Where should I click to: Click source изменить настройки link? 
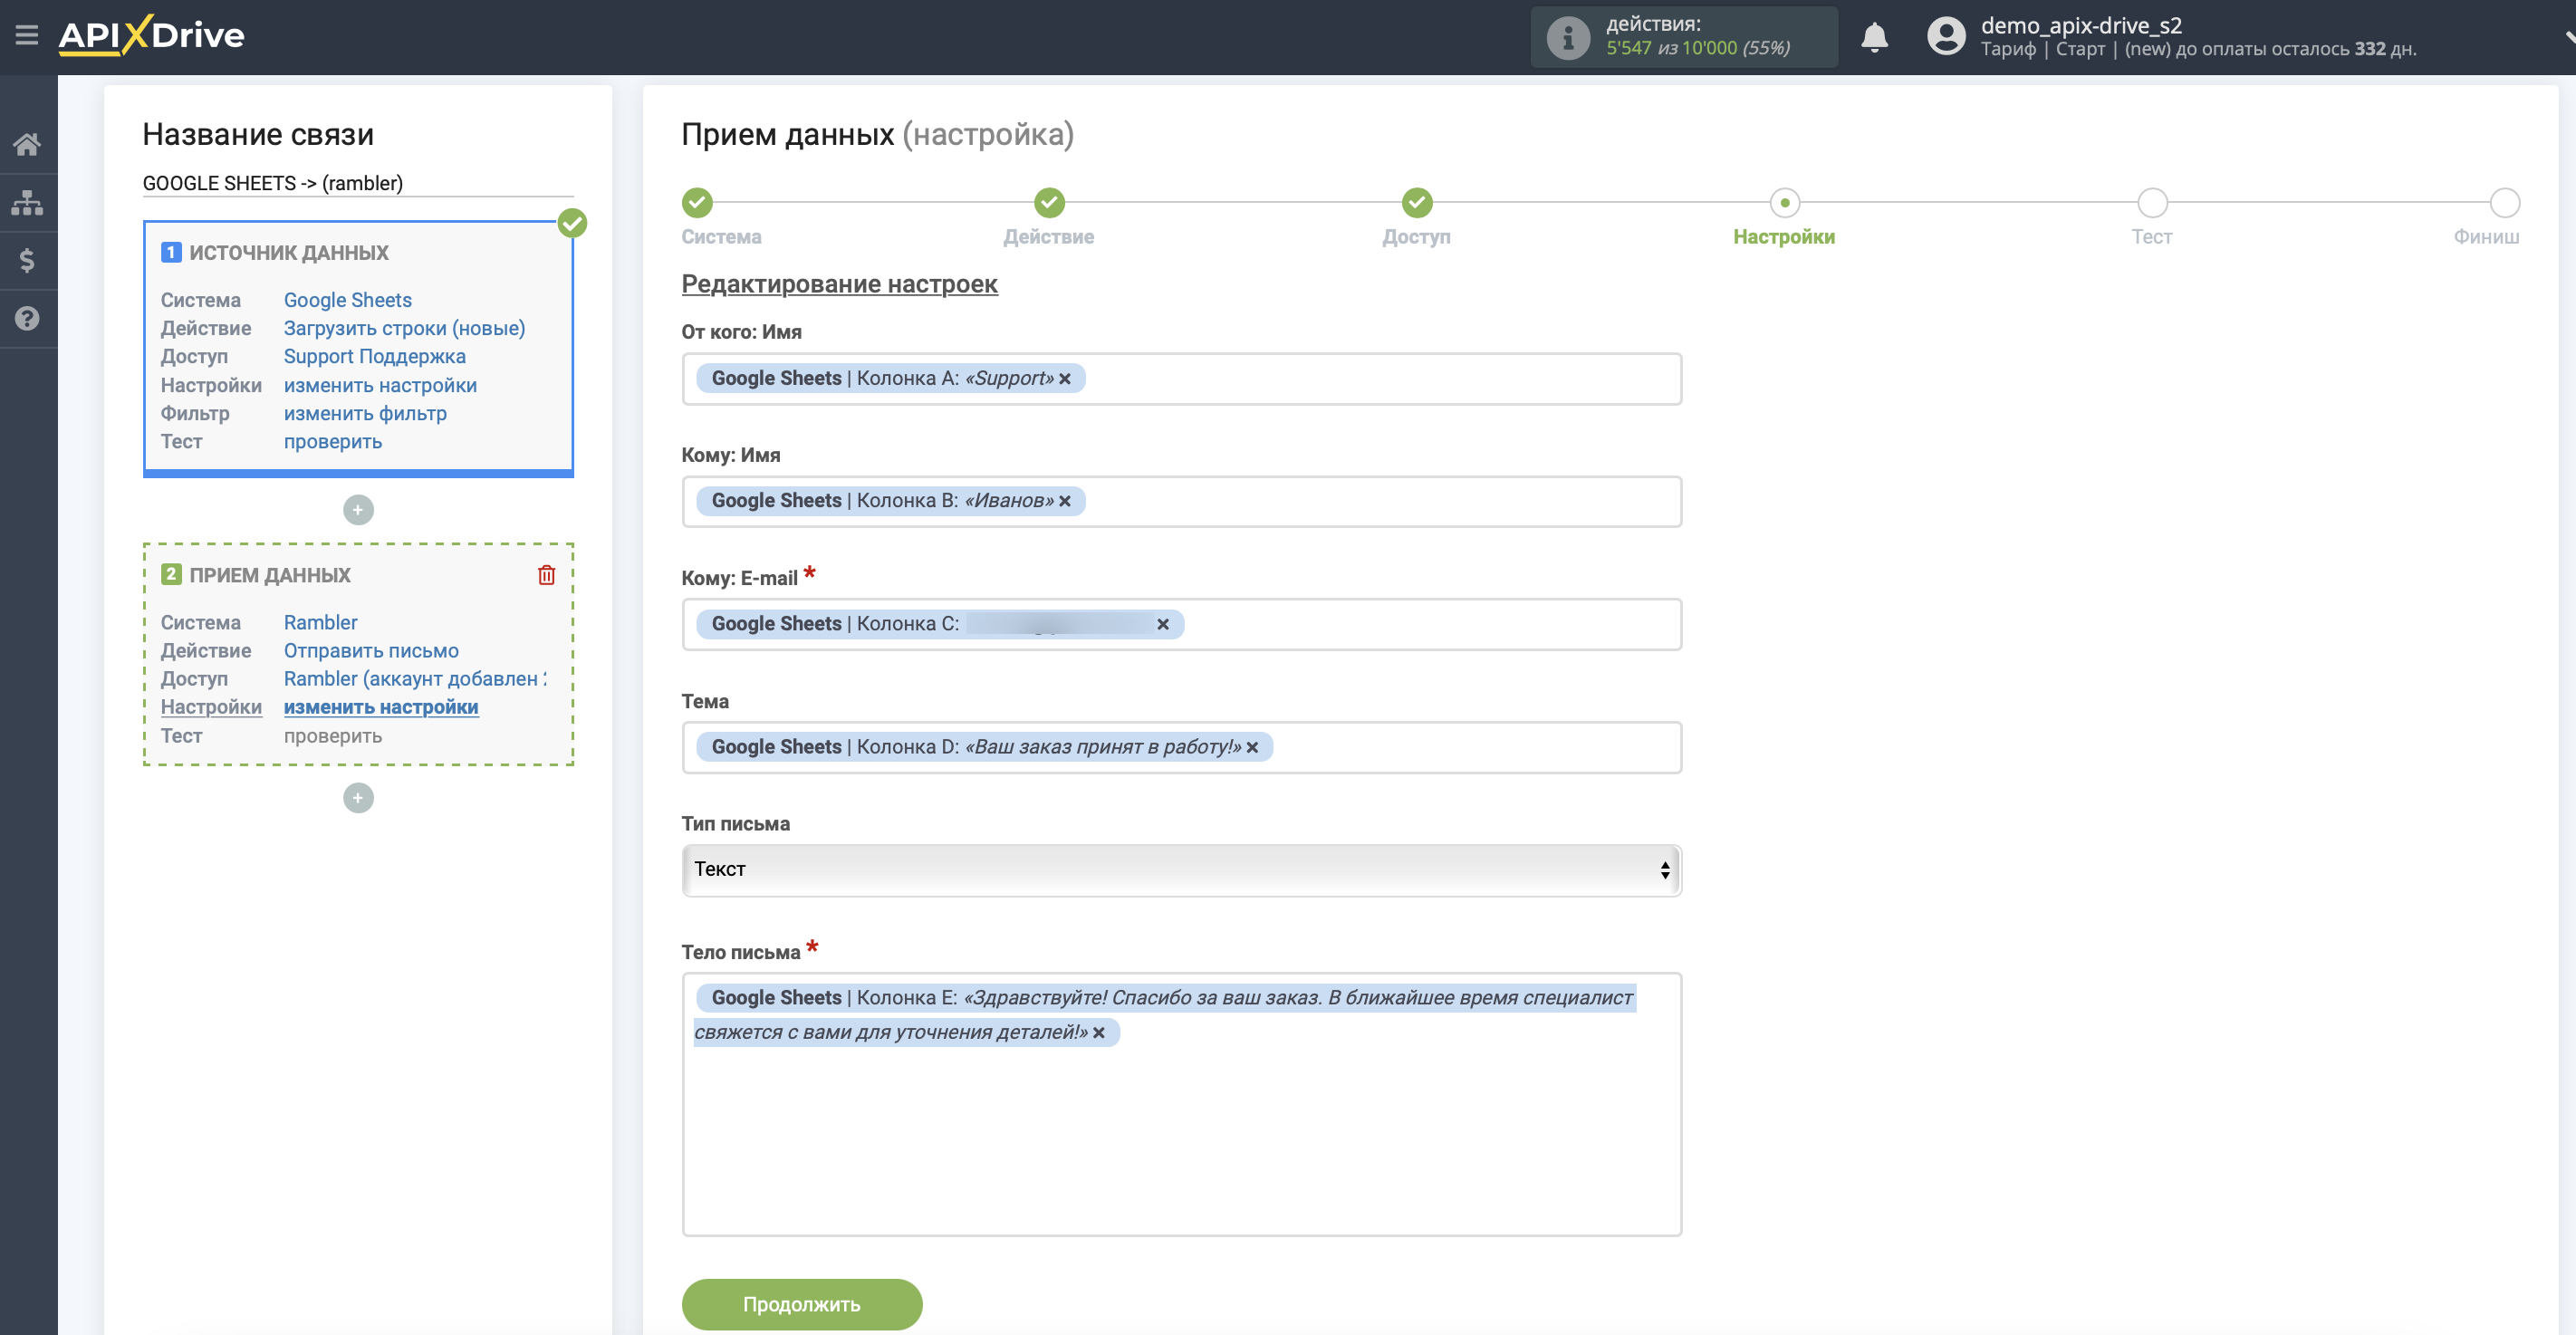point(380,385)
